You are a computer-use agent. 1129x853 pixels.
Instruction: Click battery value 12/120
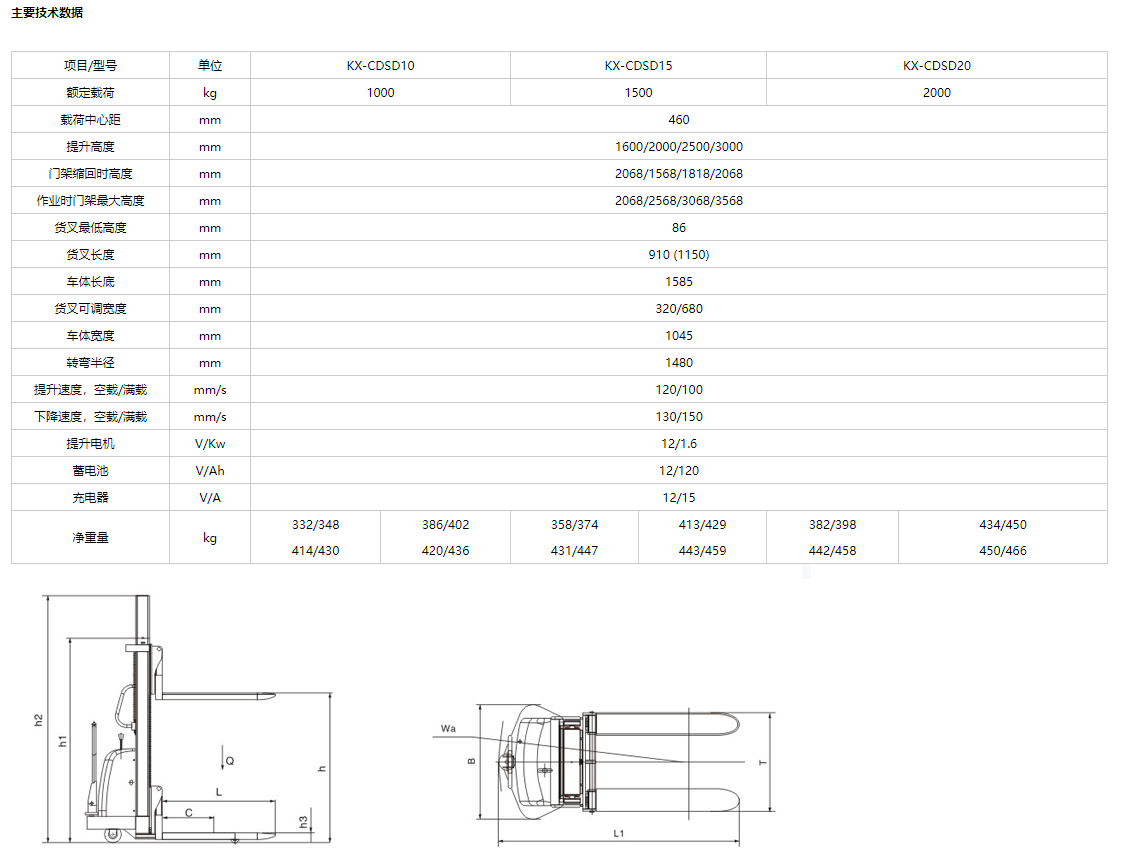[x=678, y=471]
